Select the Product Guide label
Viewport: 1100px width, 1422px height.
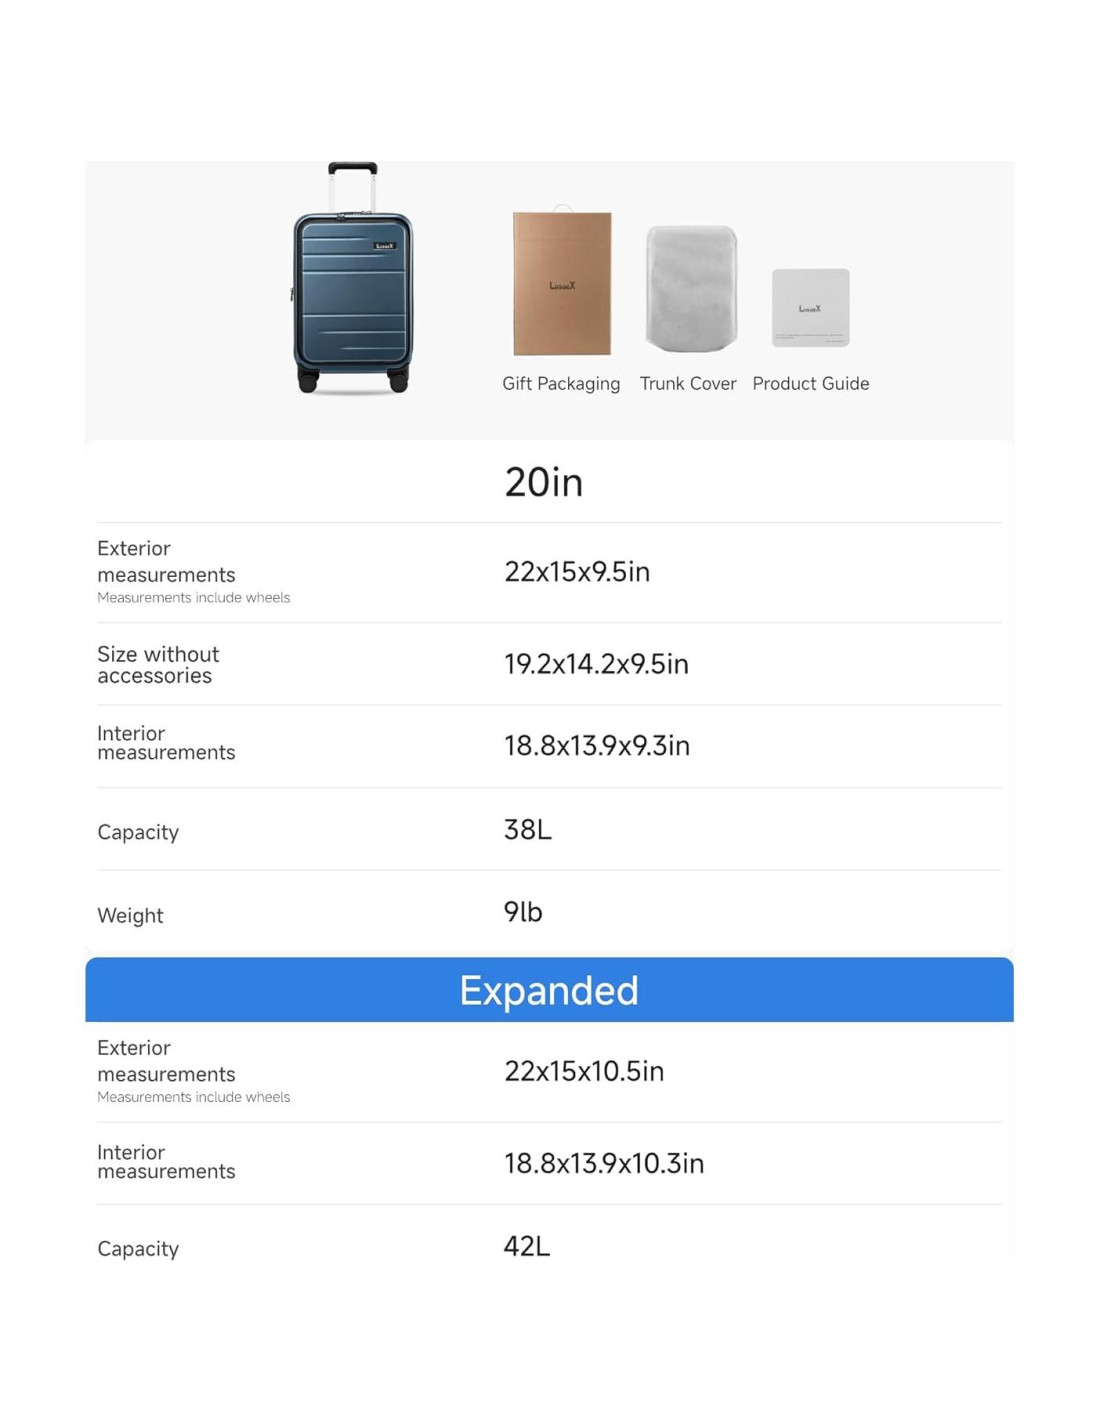point(810,384)
